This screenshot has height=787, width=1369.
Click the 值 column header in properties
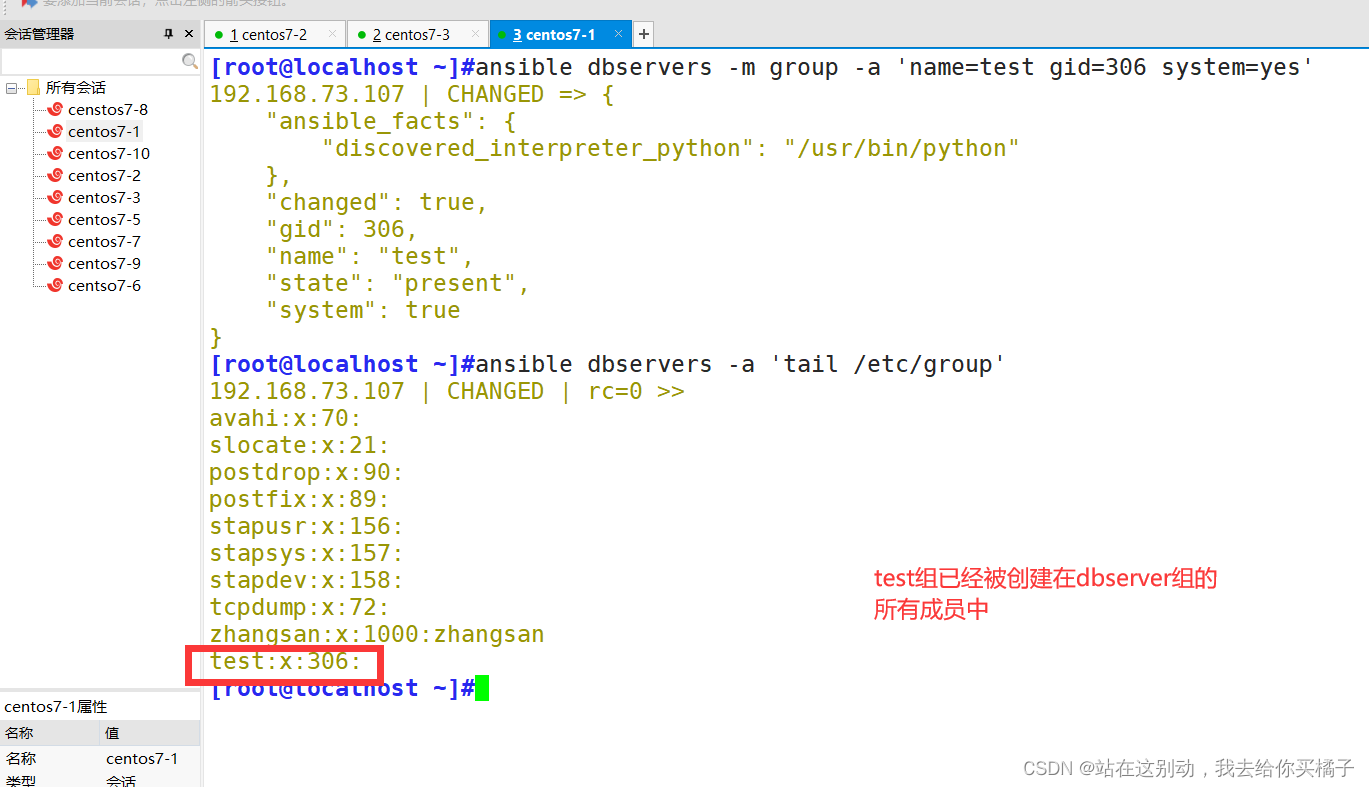click(151, 733)
